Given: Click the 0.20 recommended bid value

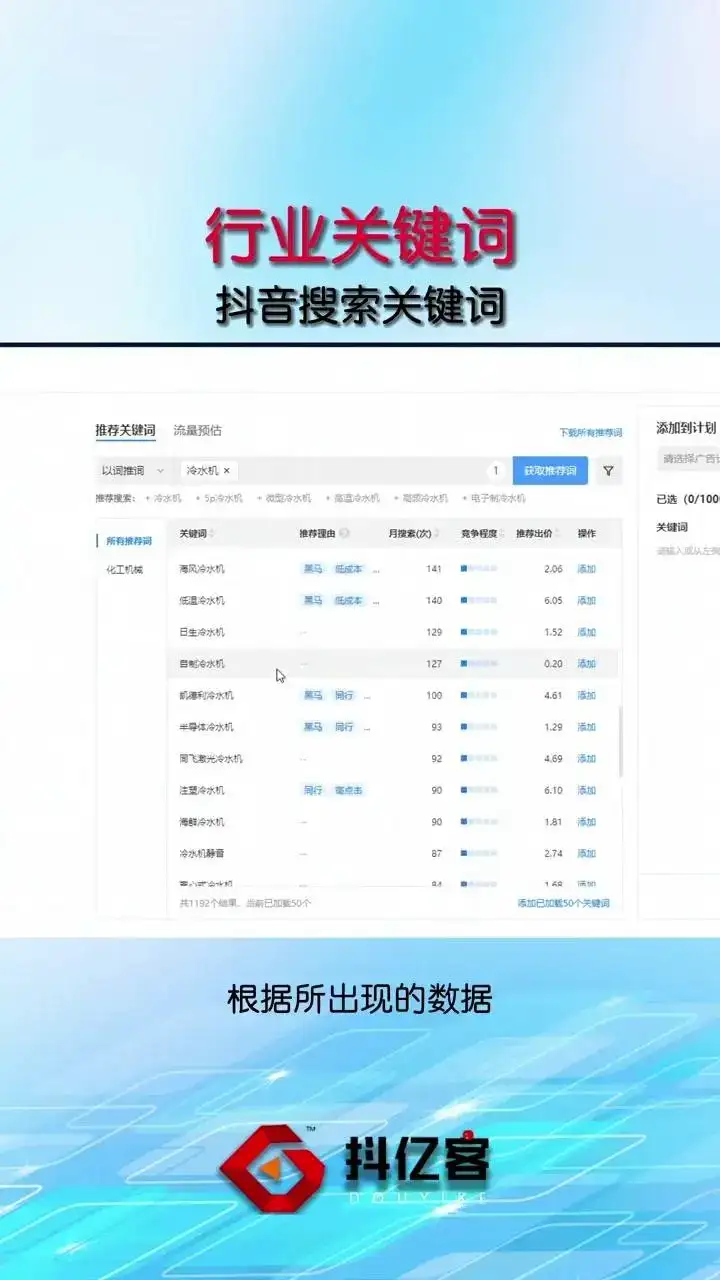Looking at the screenshot, I should coord(553,664).
